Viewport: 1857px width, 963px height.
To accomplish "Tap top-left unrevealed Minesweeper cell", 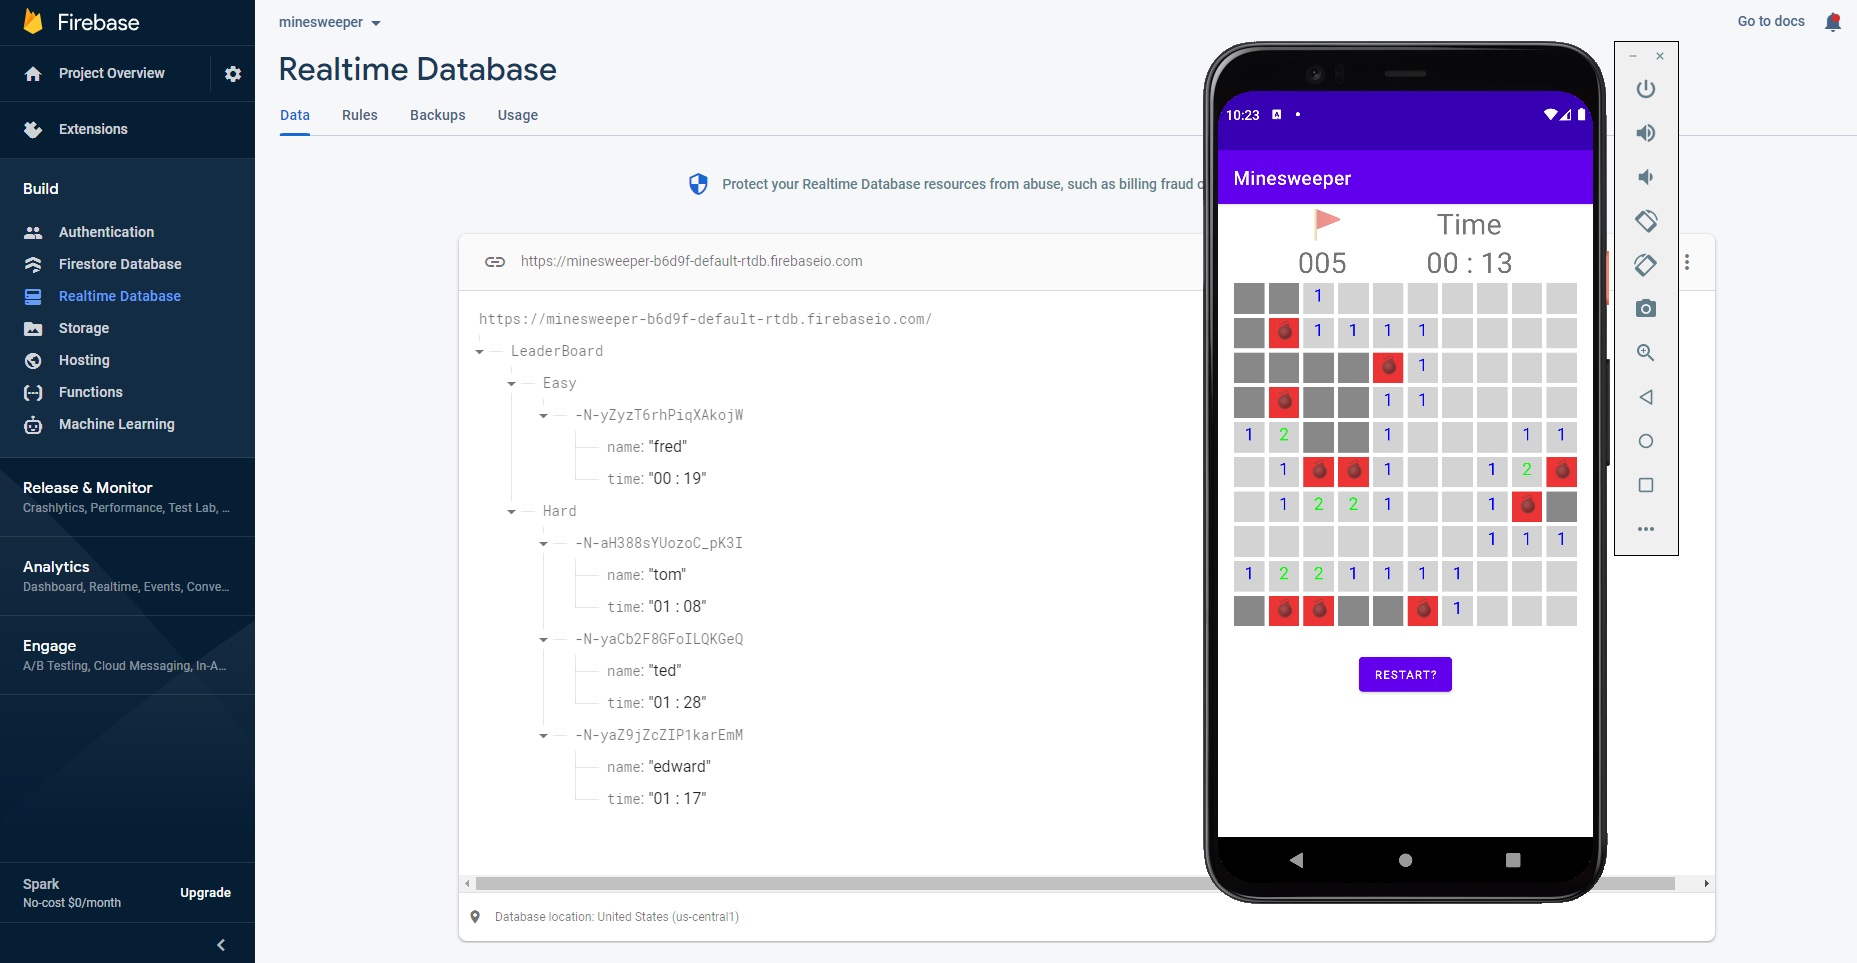I will tap(1249, 298).
